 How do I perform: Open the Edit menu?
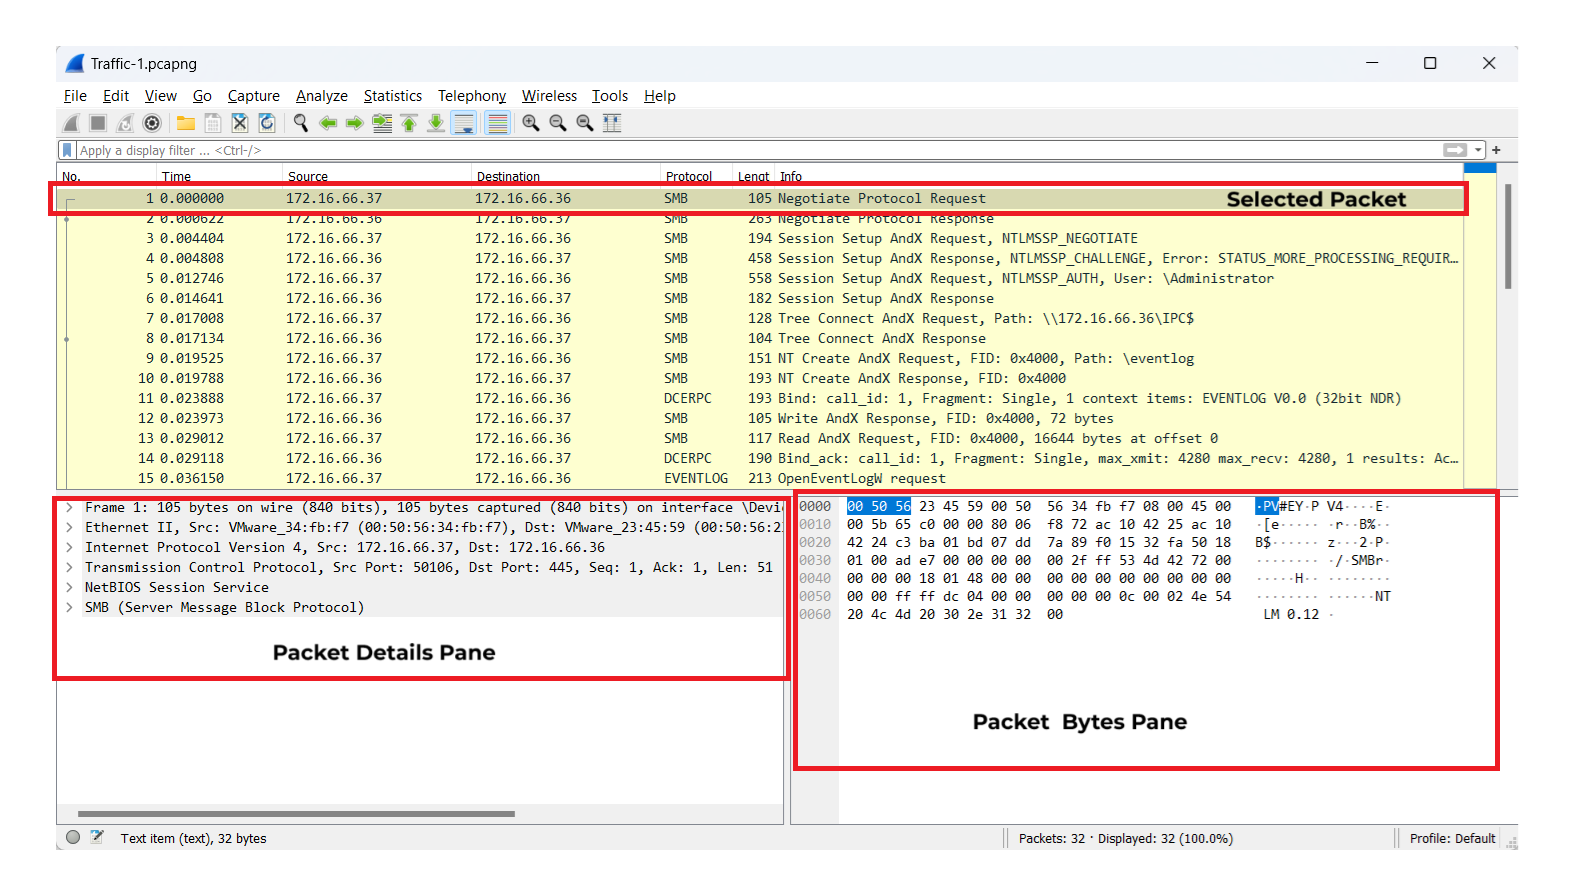116,96
